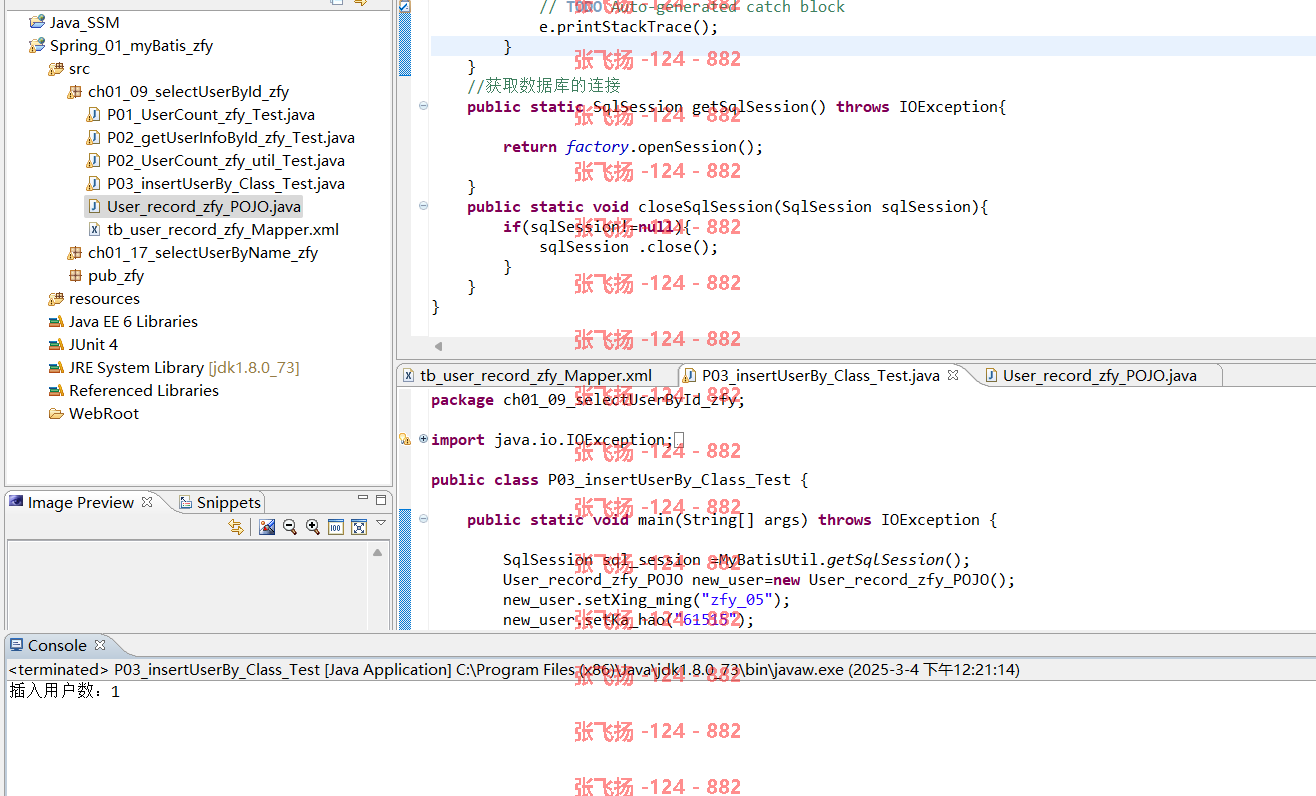
Task: Show image at 100 percent size
Action: point(336,527)
